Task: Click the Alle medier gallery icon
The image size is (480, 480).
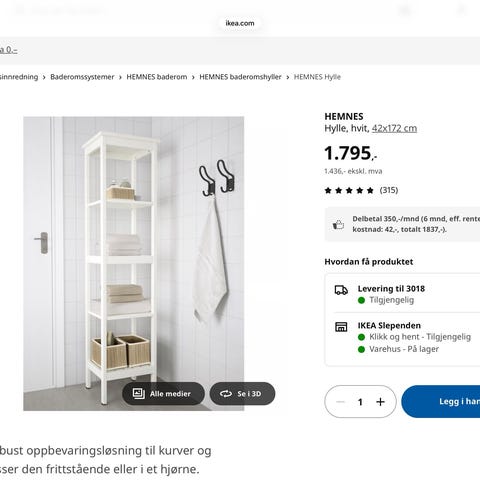Action: coord(138,394)
